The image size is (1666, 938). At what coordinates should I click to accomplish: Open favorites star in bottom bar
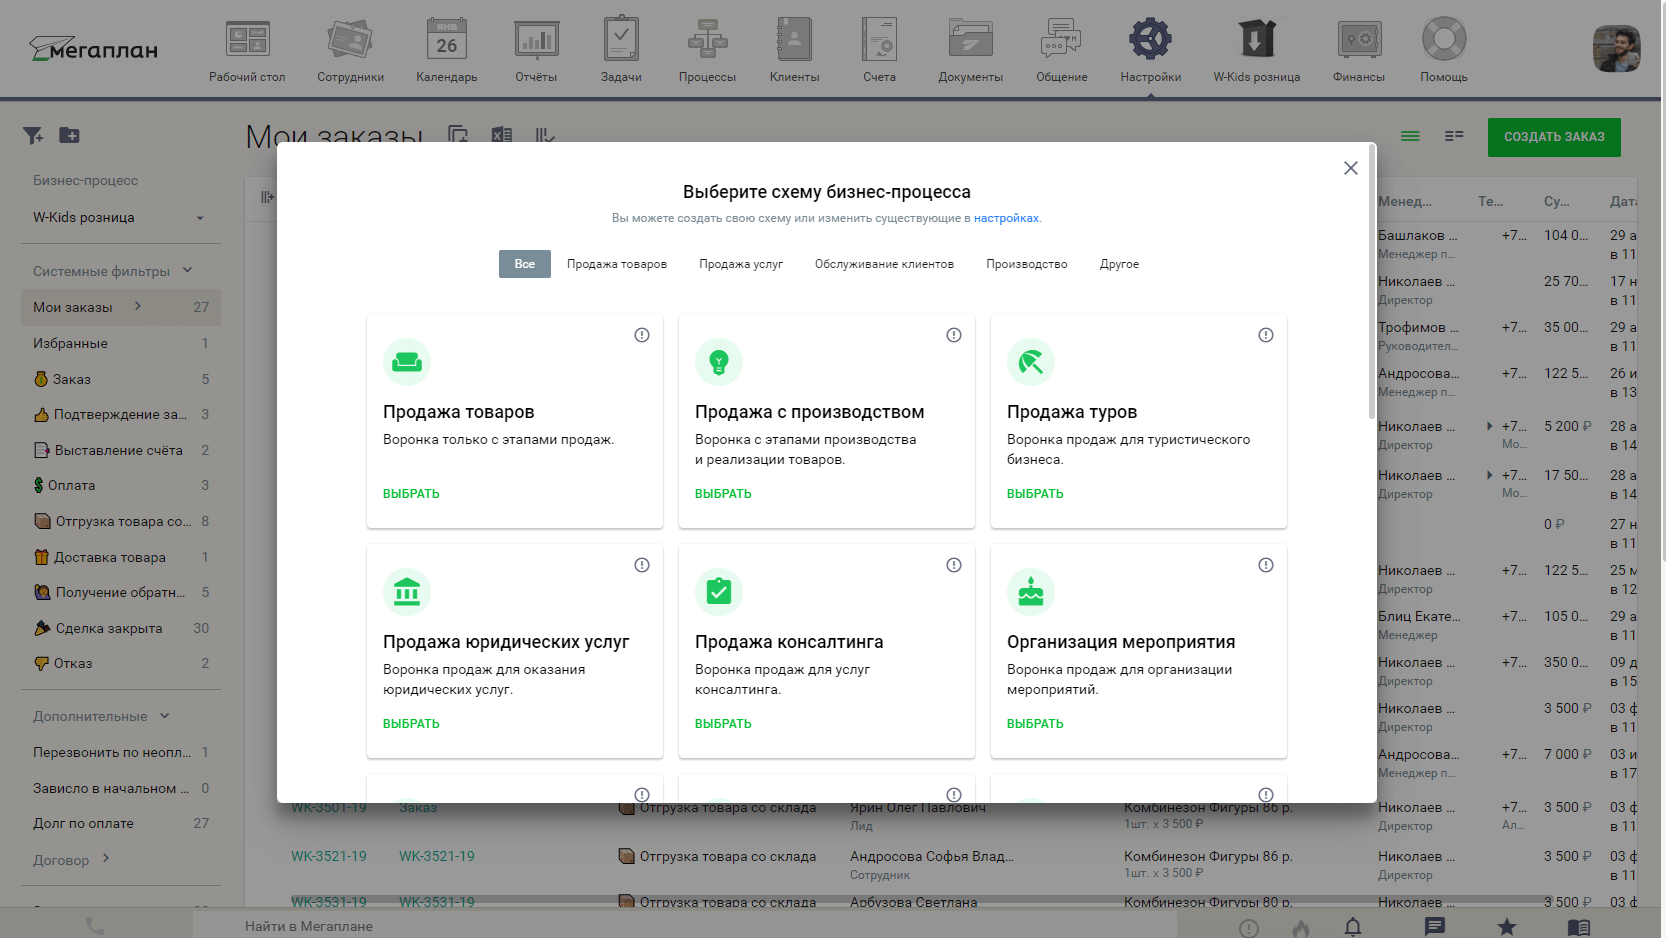coord(1507,927)
